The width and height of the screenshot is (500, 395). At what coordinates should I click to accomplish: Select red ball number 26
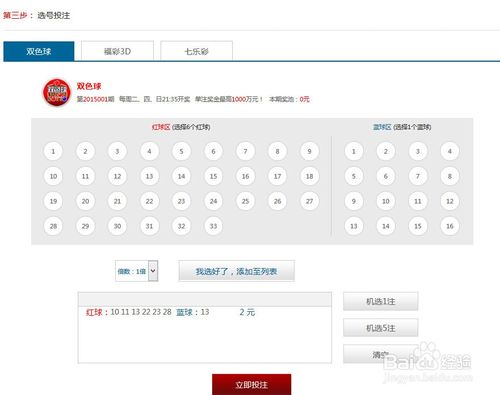[277, 201]
